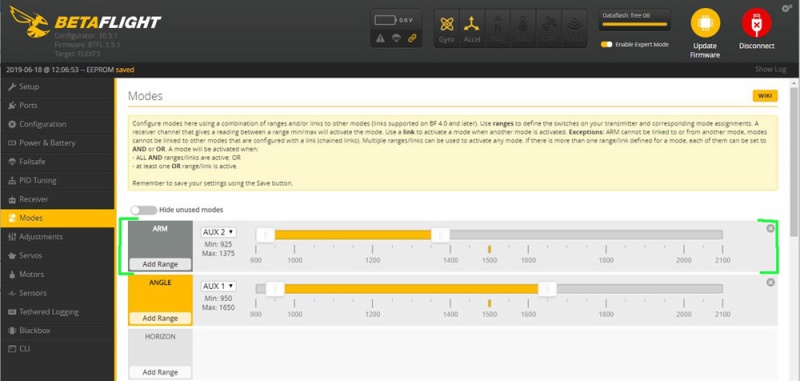This screenshot has height=381, width=800.
Task: Click the Baro sensor icon
Action: pos(523,28)
